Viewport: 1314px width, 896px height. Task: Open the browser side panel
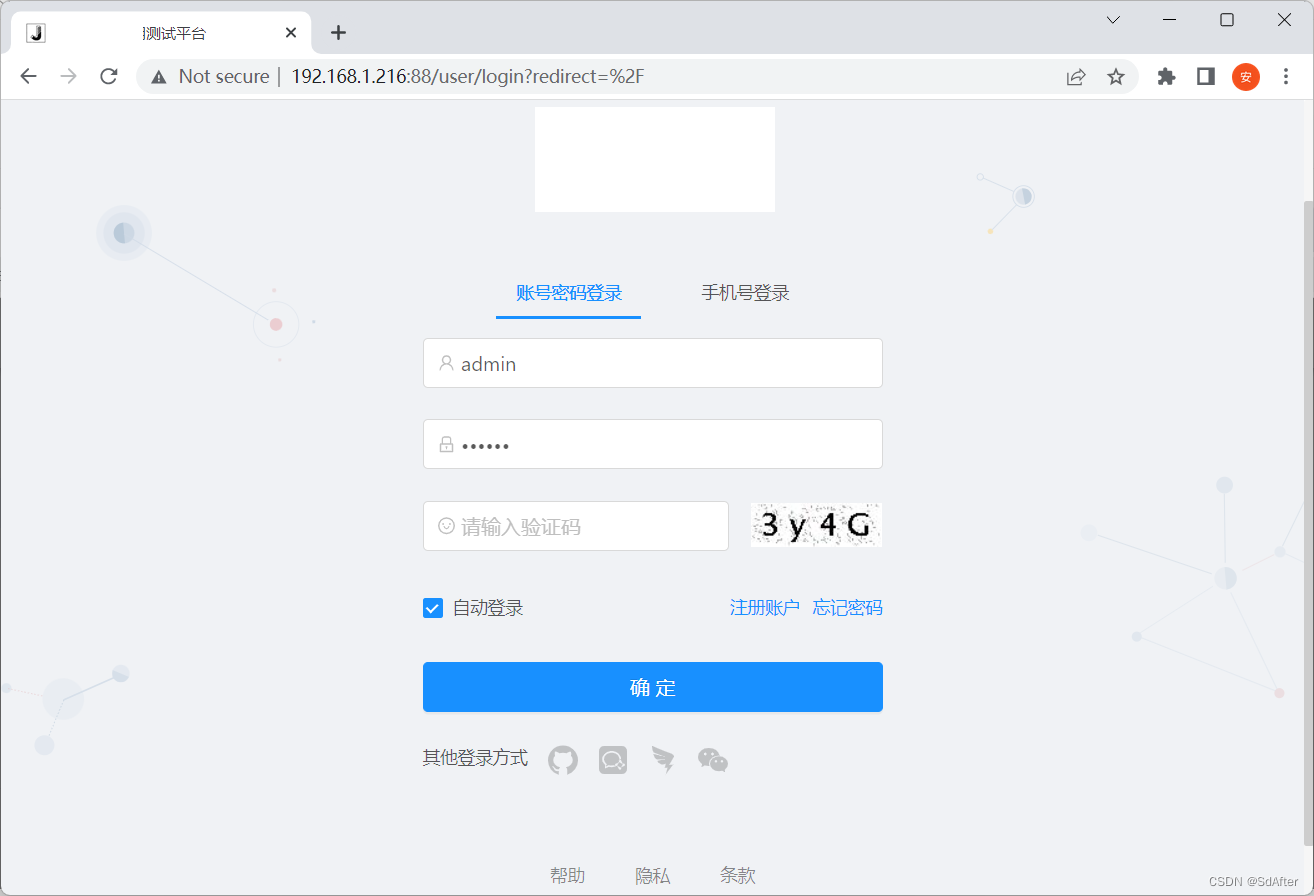click(1206, 76)
